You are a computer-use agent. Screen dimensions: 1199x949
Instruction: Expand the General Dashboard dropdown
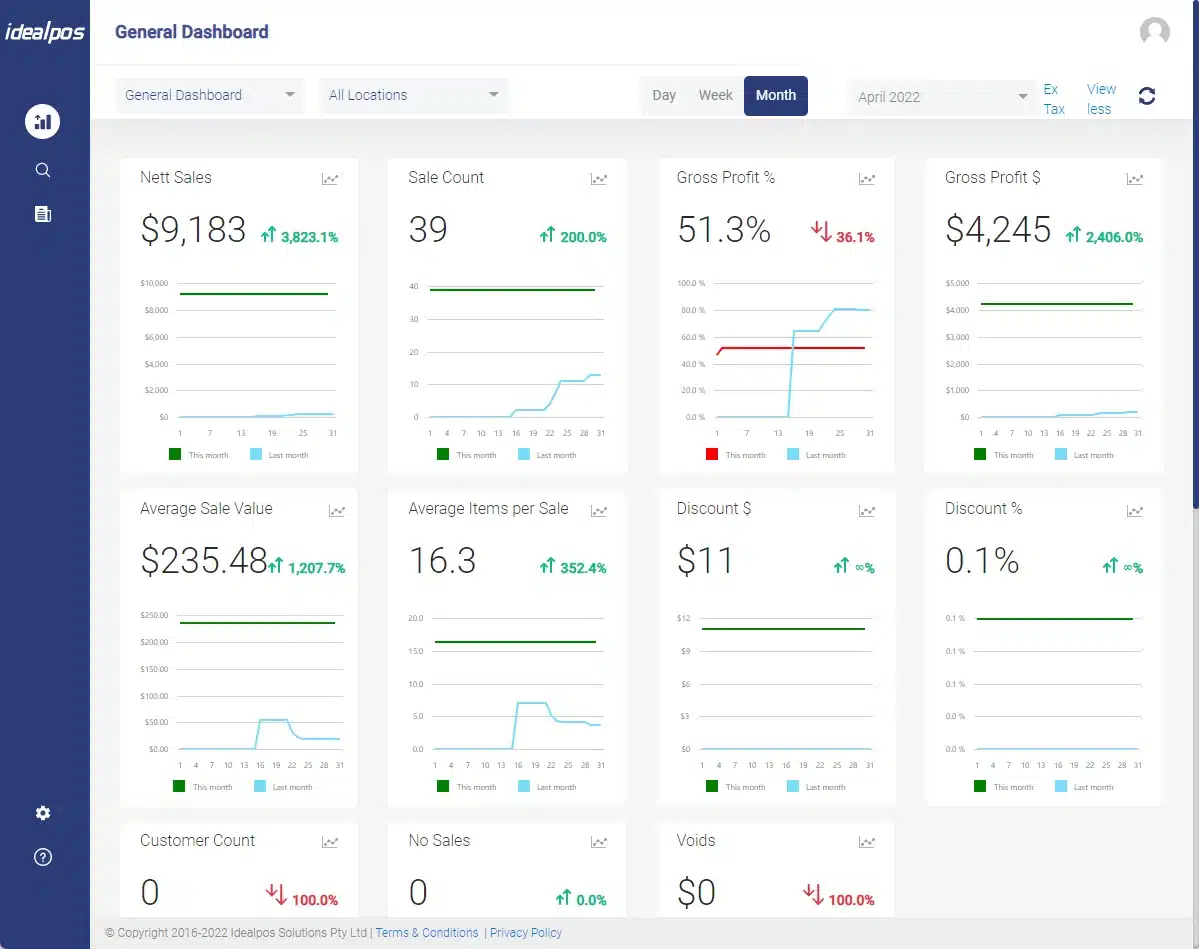[x=209, y=96]
